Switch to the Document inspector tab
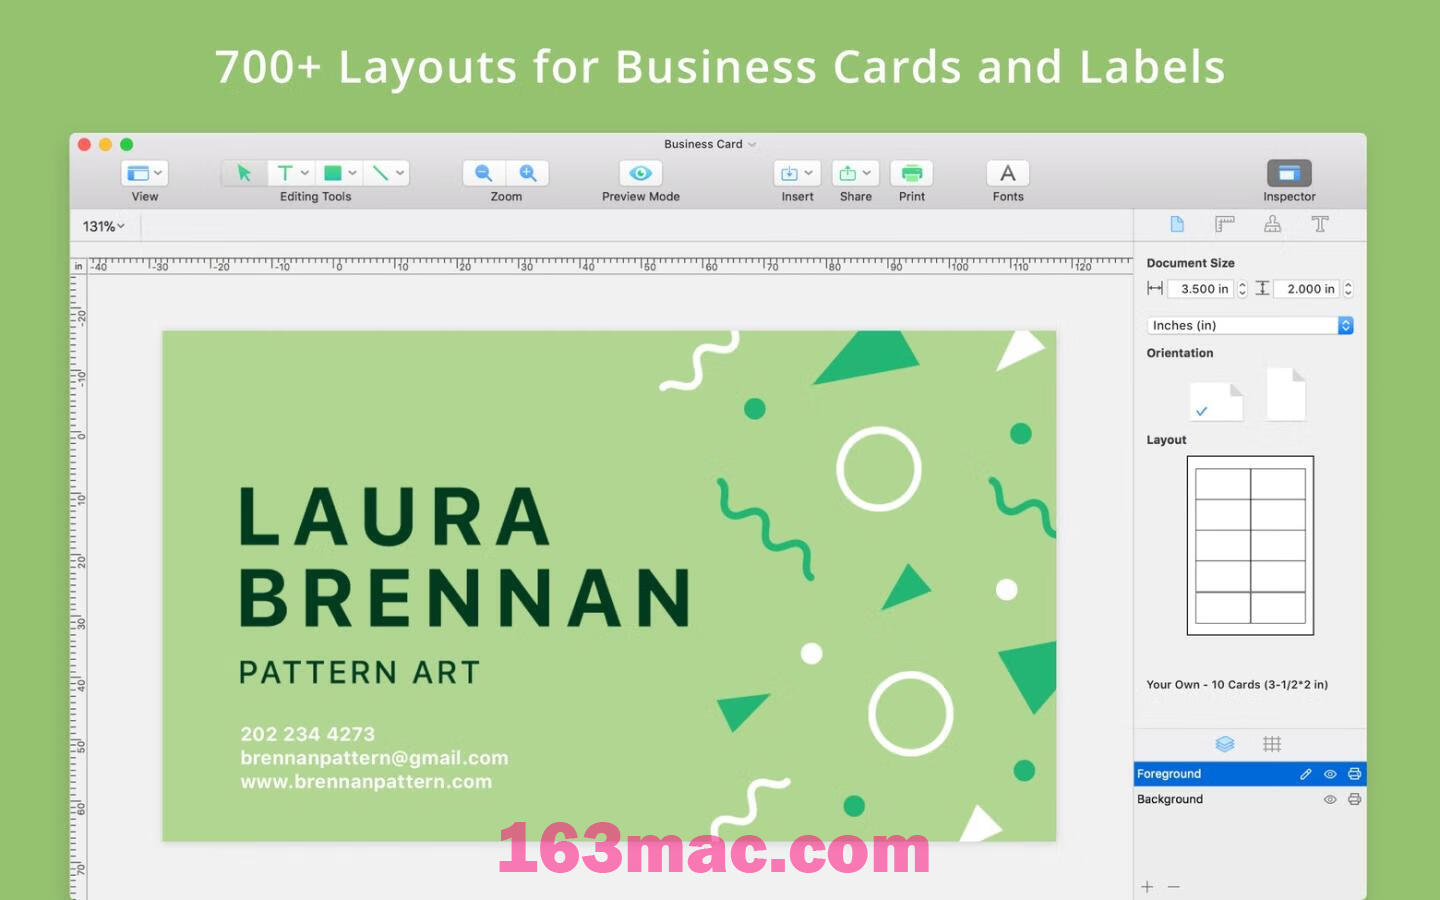This screenshot has width=1440, height=900. (x=1177, y=224)
